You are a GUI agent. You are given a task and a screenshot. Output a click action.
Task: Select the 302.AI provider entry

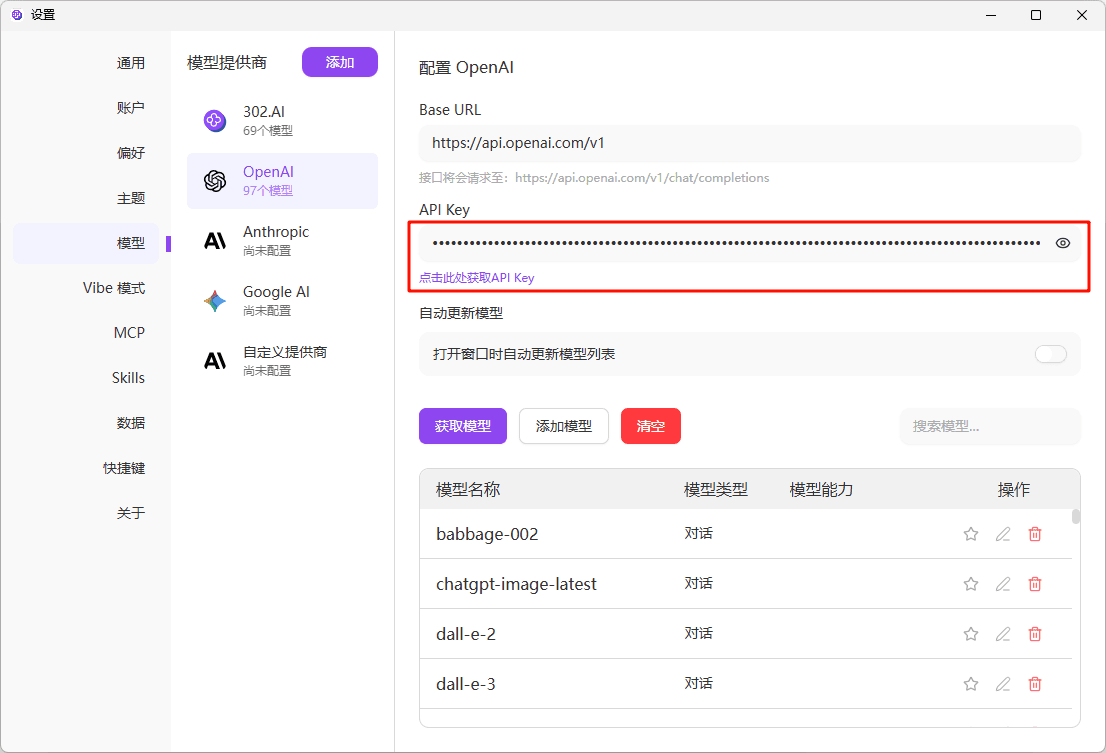[x=282, y=121]
